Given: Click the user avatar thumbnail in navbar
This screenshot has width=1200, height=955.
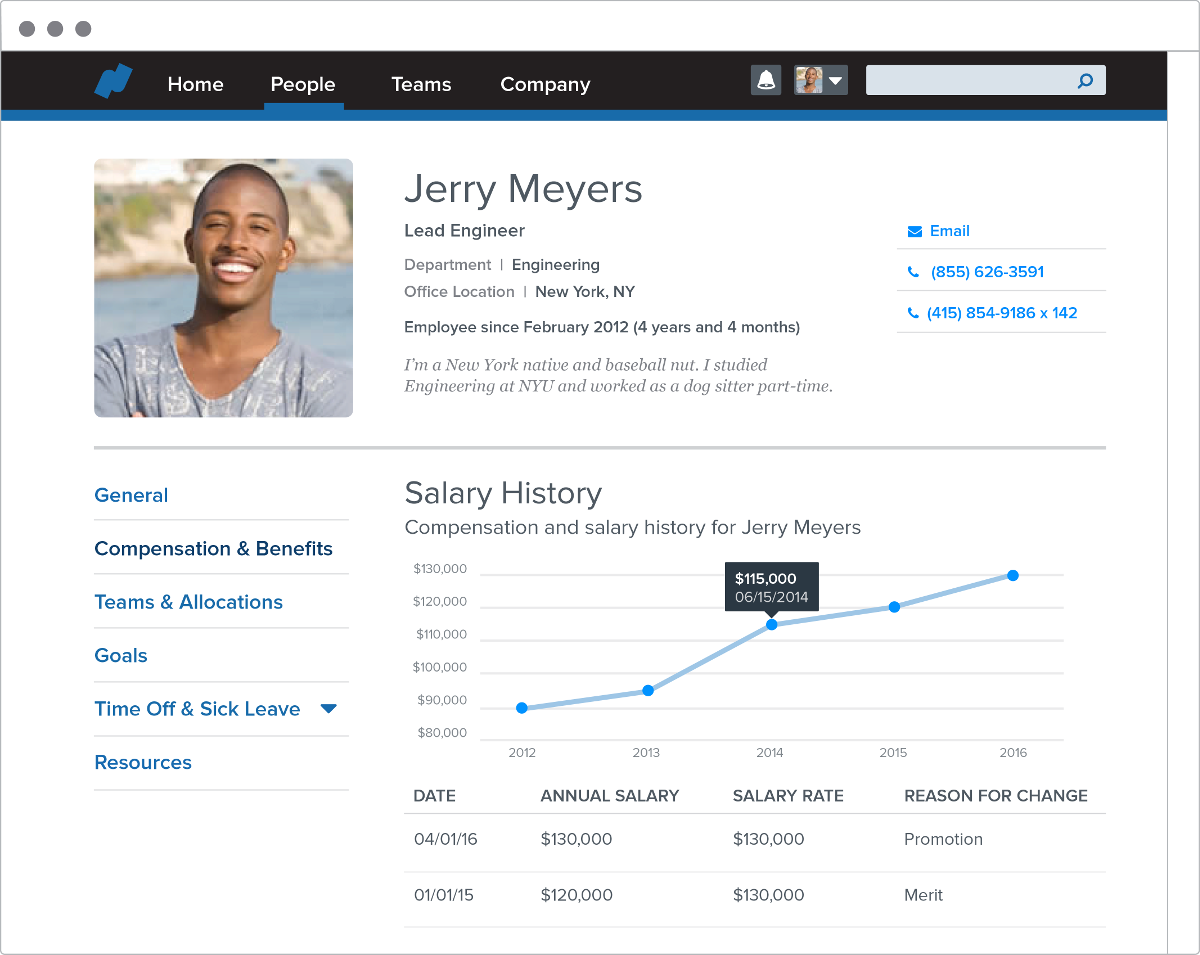Looking at the screenshot, I should pyautogui.click(x=809, y=80).
